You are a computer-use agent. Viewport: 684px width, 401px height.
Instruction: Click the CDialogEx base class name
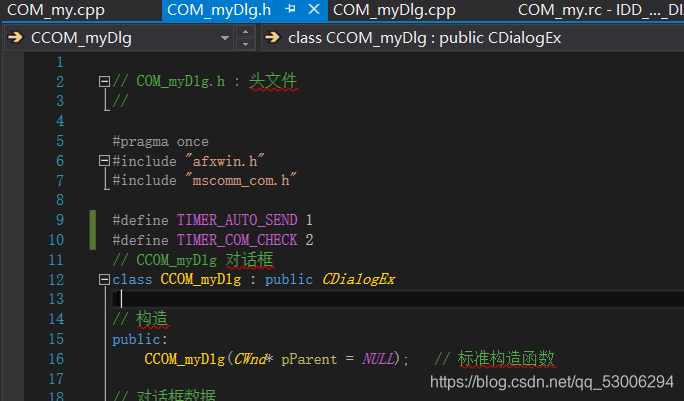(359, 279)
